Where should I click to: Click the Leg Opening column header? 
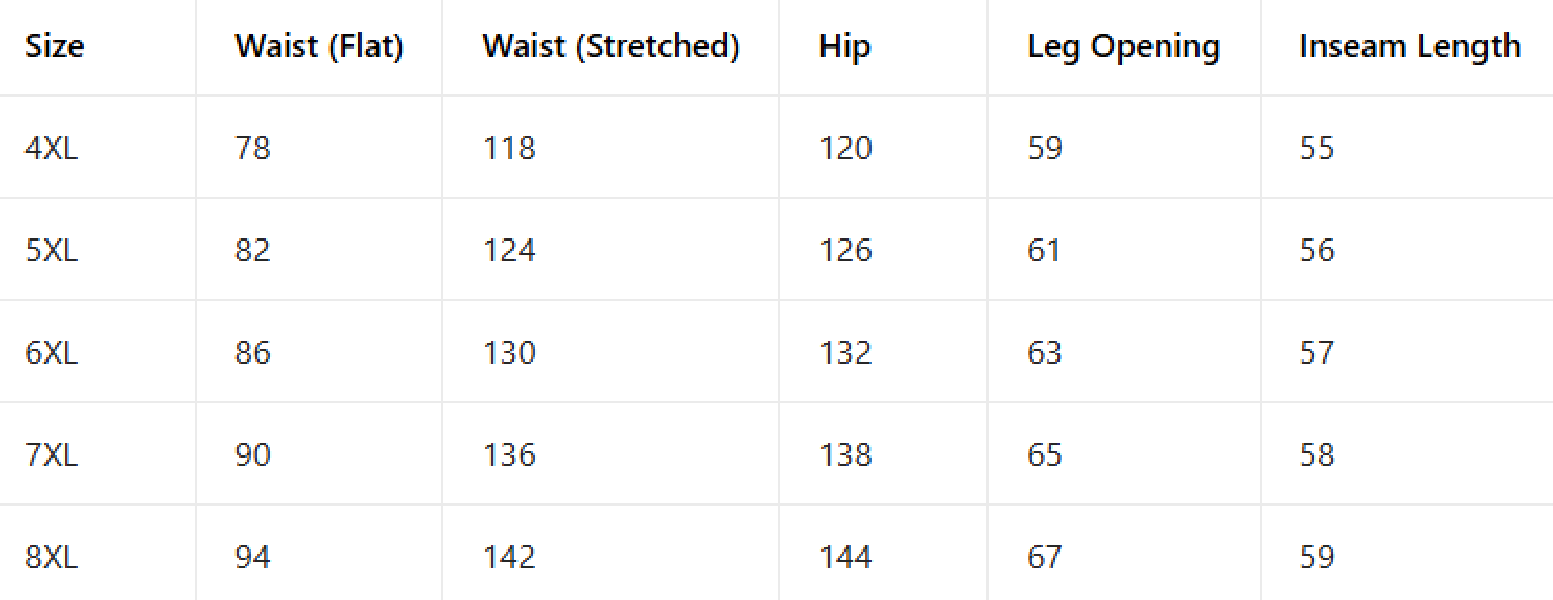pyautogui.click(x=1124, y=47)
